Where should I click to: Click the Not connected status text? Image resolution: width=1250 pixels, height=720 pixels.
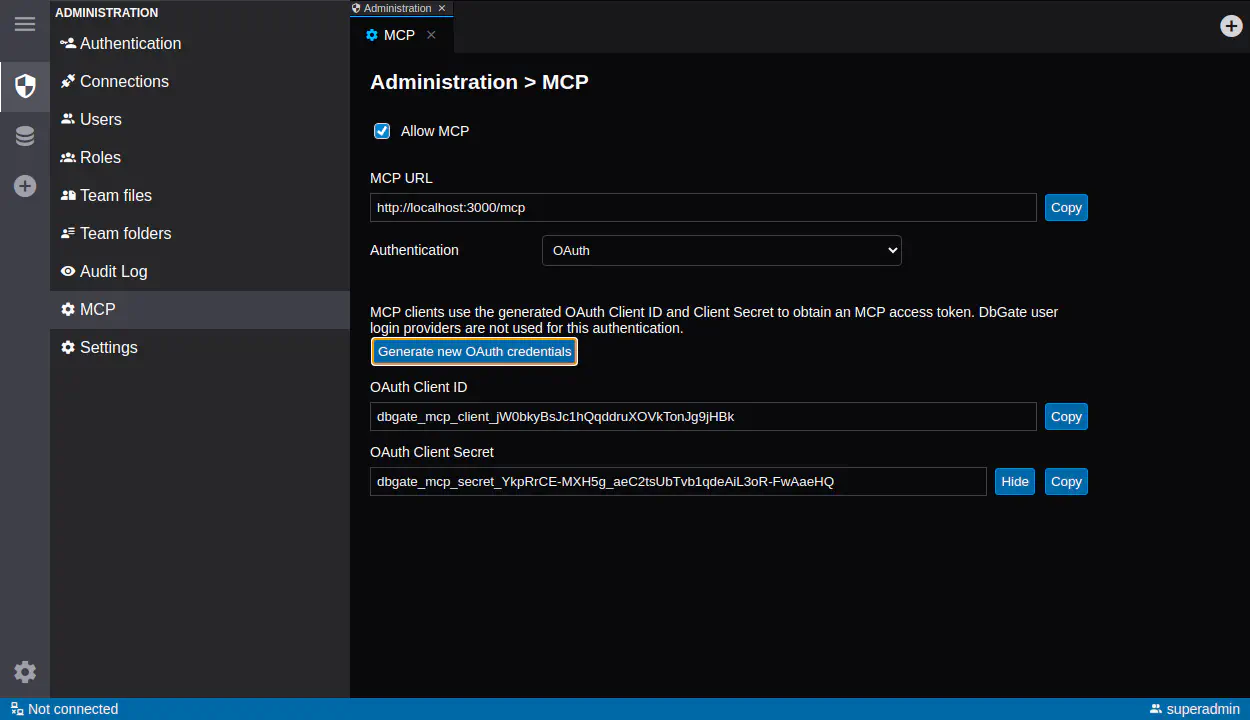[x=73, y=709]
